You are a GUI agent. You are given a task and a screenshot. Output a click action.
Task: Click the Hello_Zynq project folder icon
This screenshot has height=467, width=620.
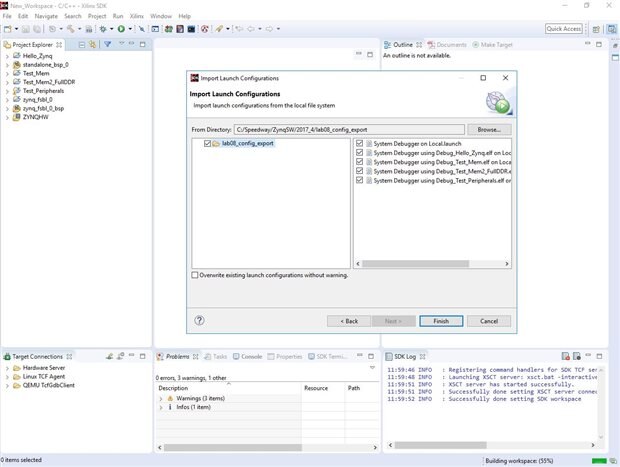16,56
